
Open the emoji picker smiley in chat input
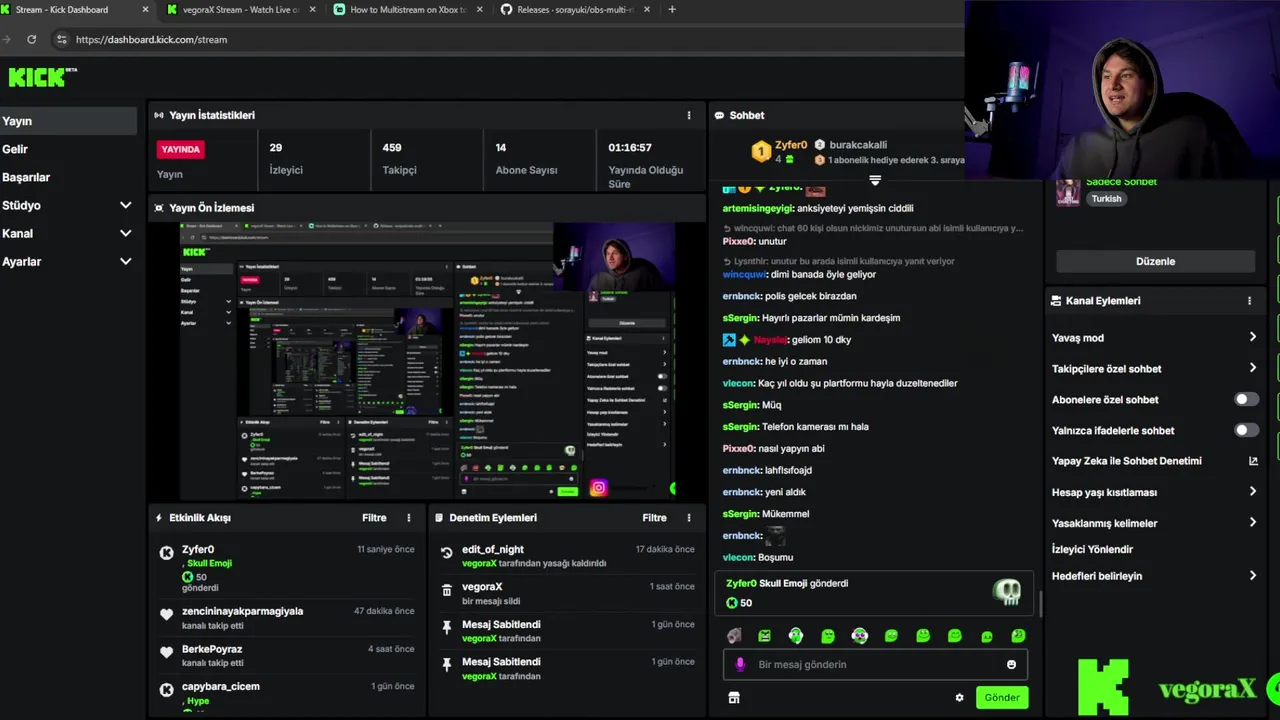click(1011, 664)
